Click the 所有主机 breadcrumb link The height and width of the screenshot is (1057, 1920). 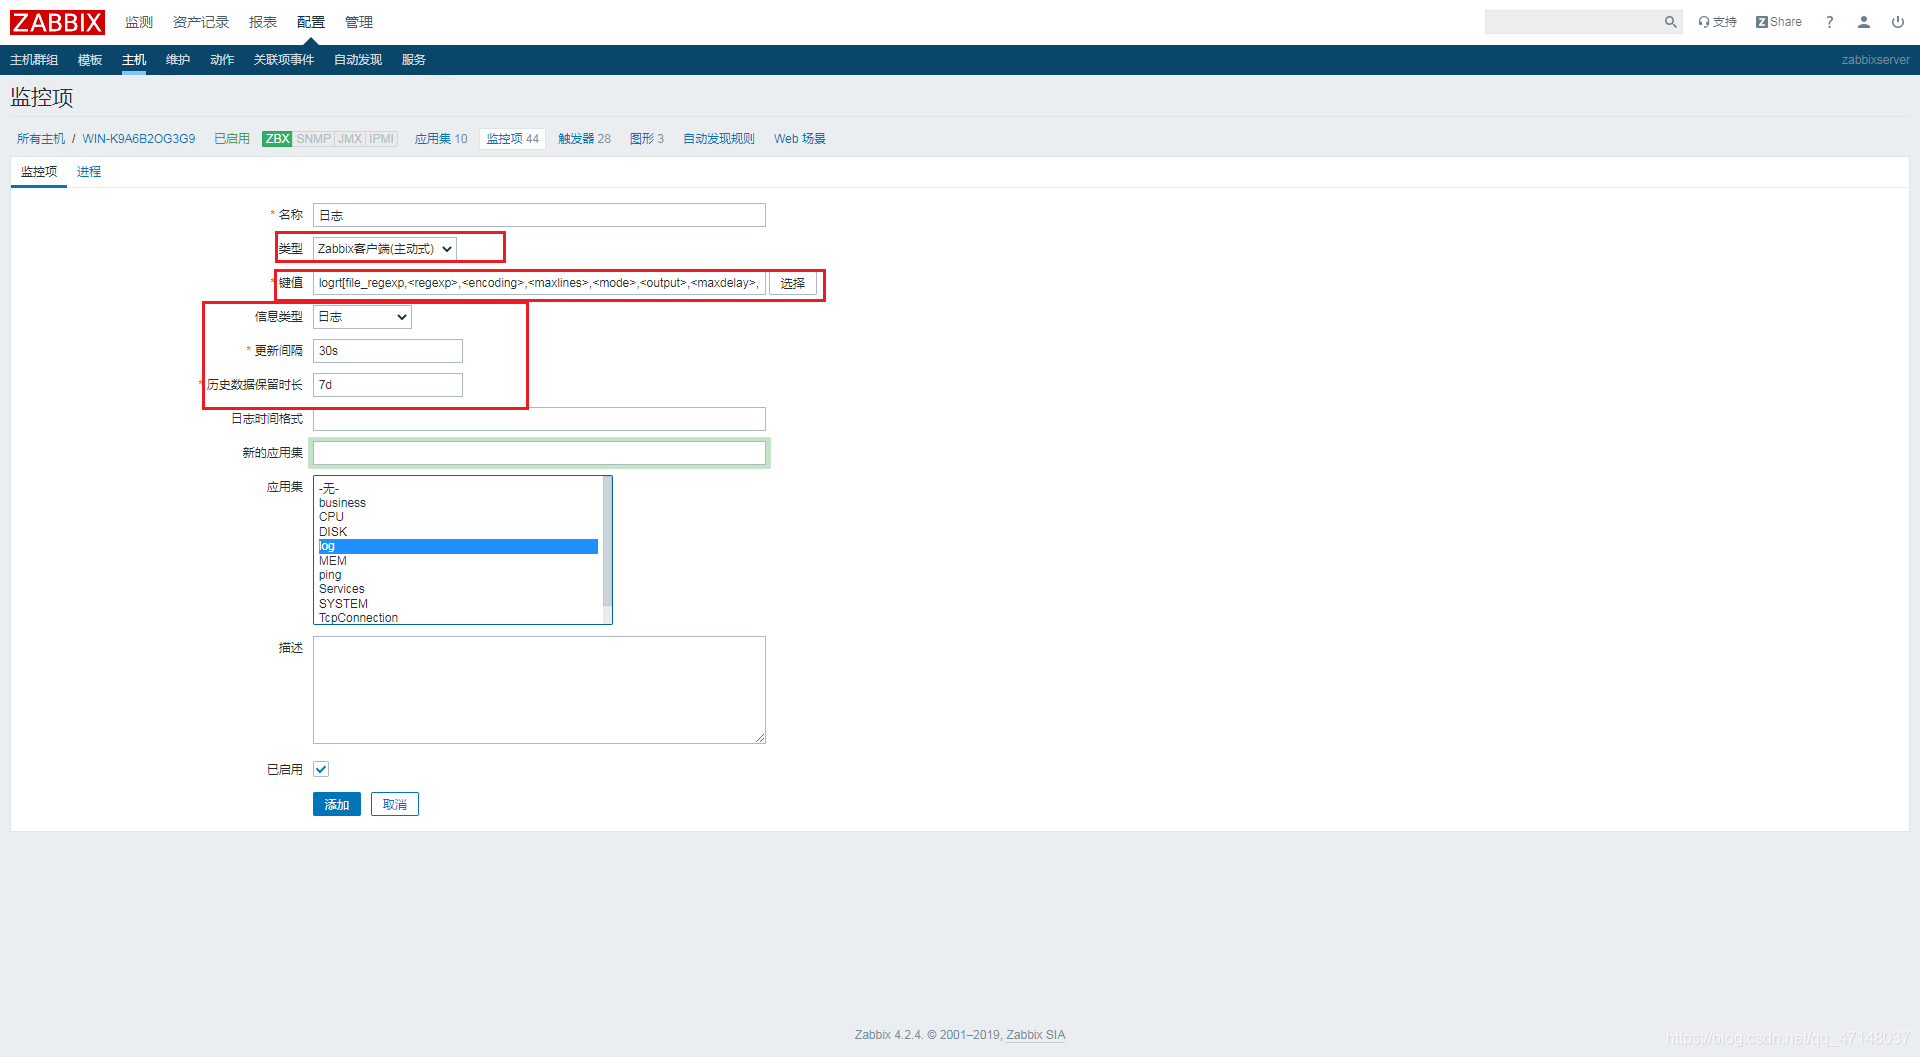[x=41, y=139]
